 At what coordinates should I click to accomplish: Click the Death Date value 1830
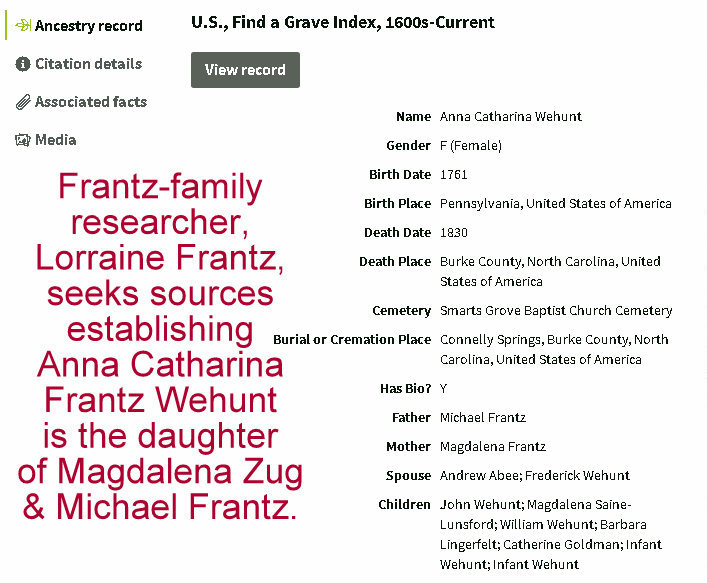454,233
